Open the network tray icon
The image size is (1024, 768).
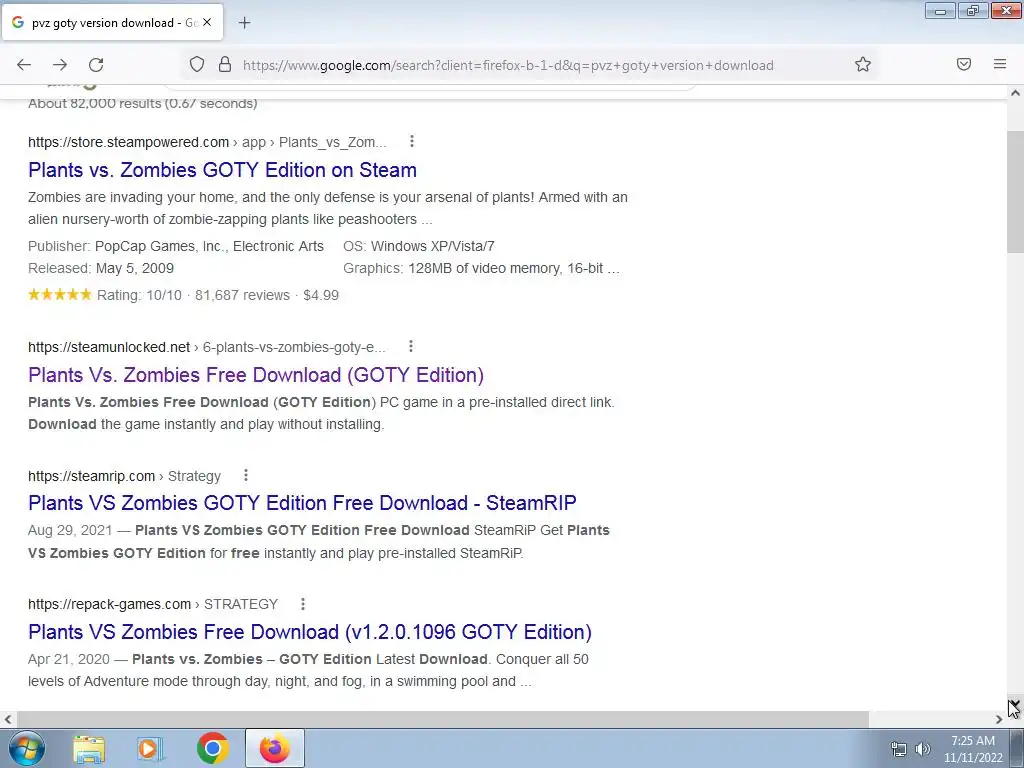(x=899, y=749)
